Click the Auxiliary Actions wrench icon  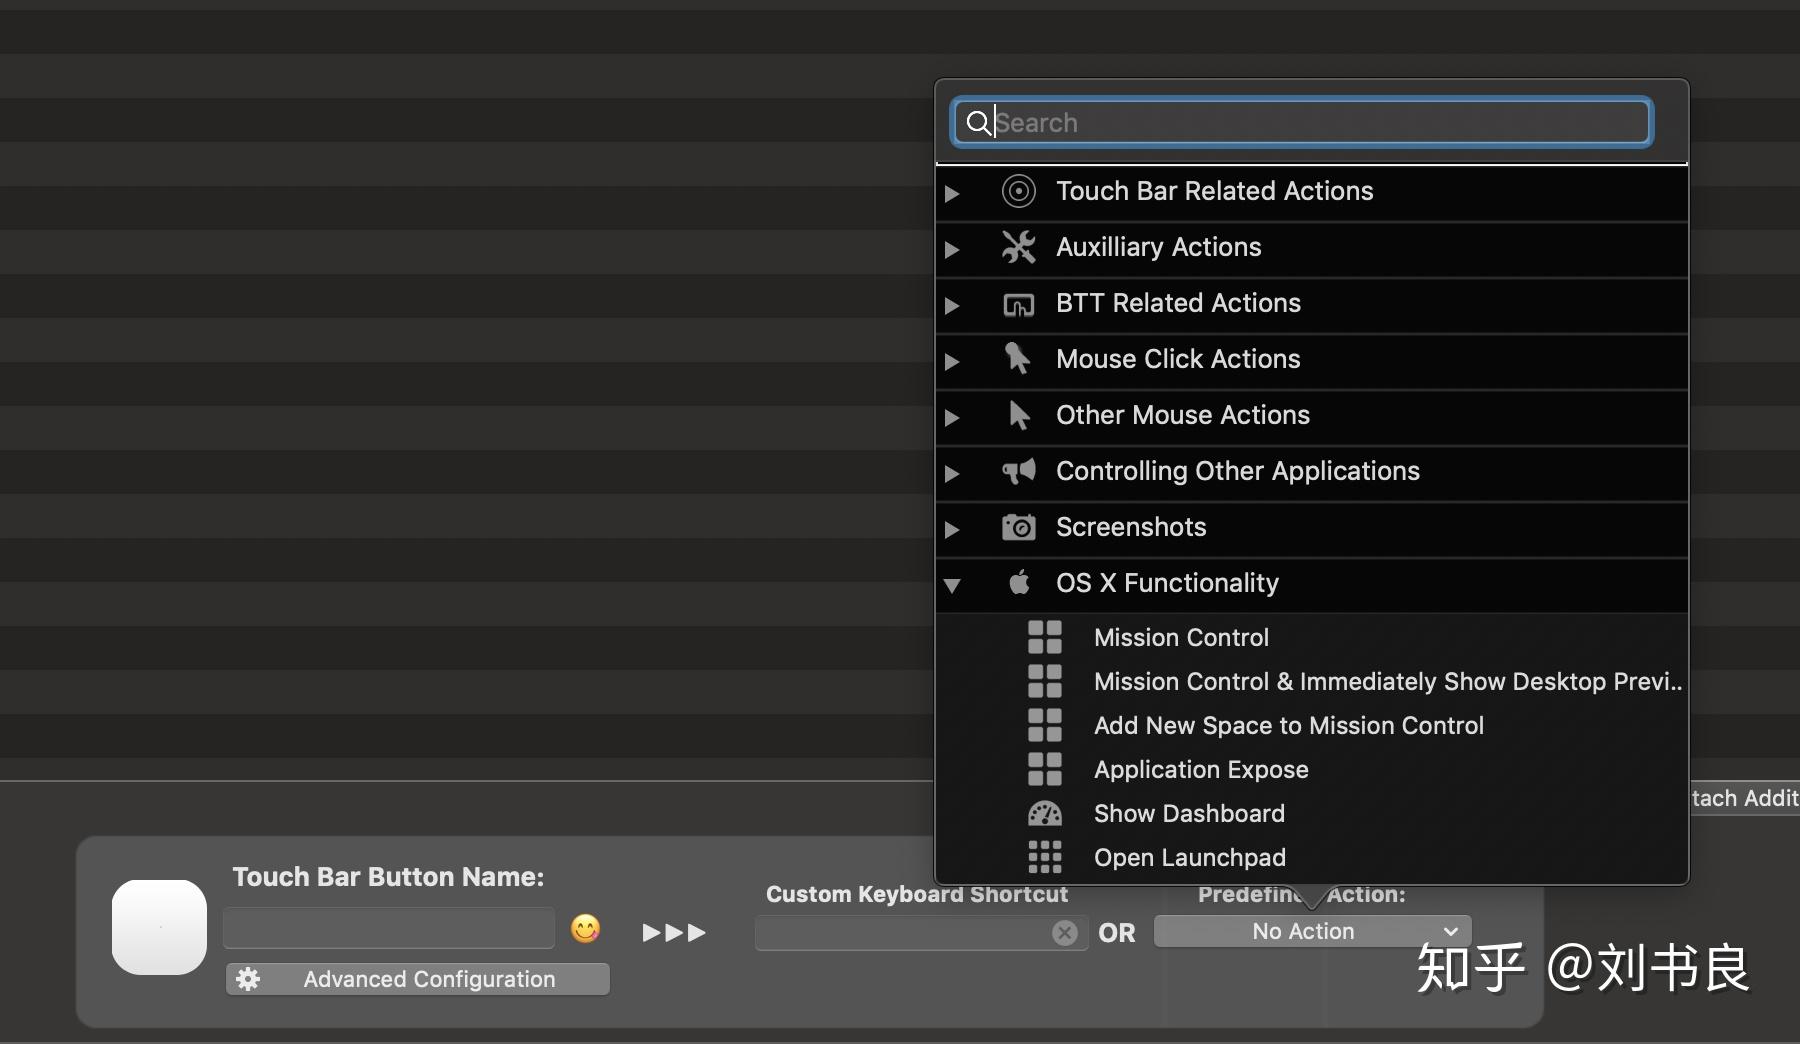[x=1018, y=247]
